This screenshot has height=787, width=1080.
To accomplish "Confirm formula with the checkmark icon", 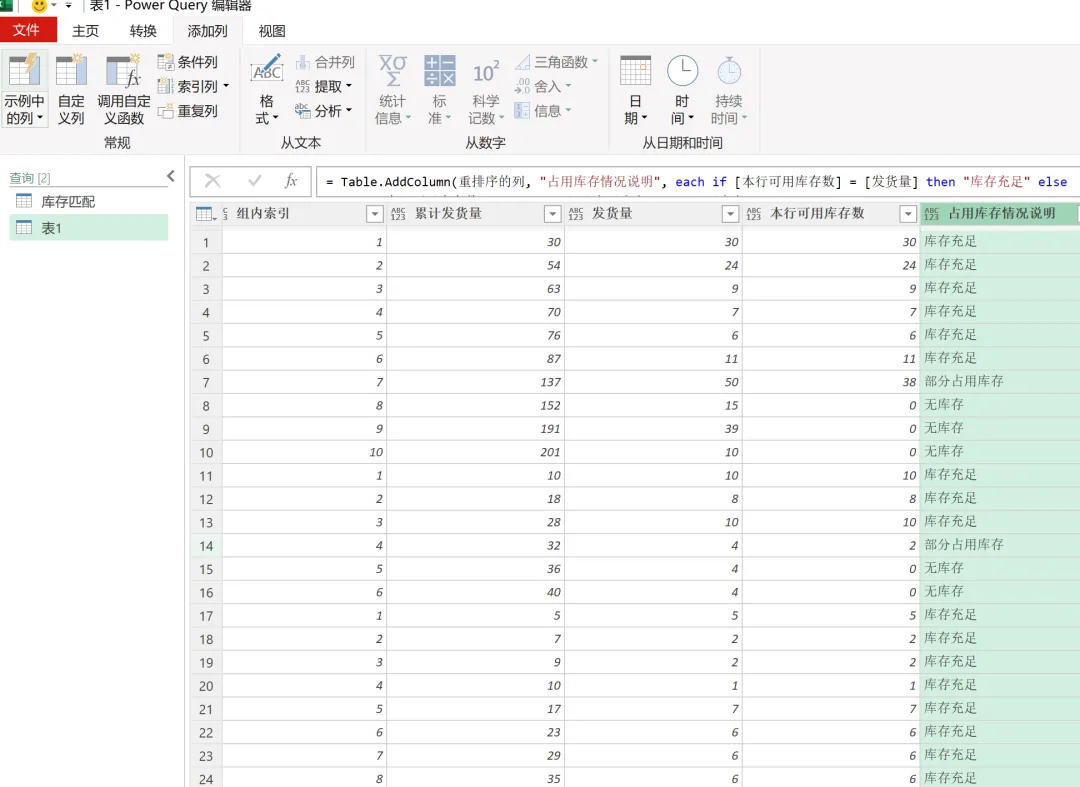I will pyautogui.click(x=255, y=181).
